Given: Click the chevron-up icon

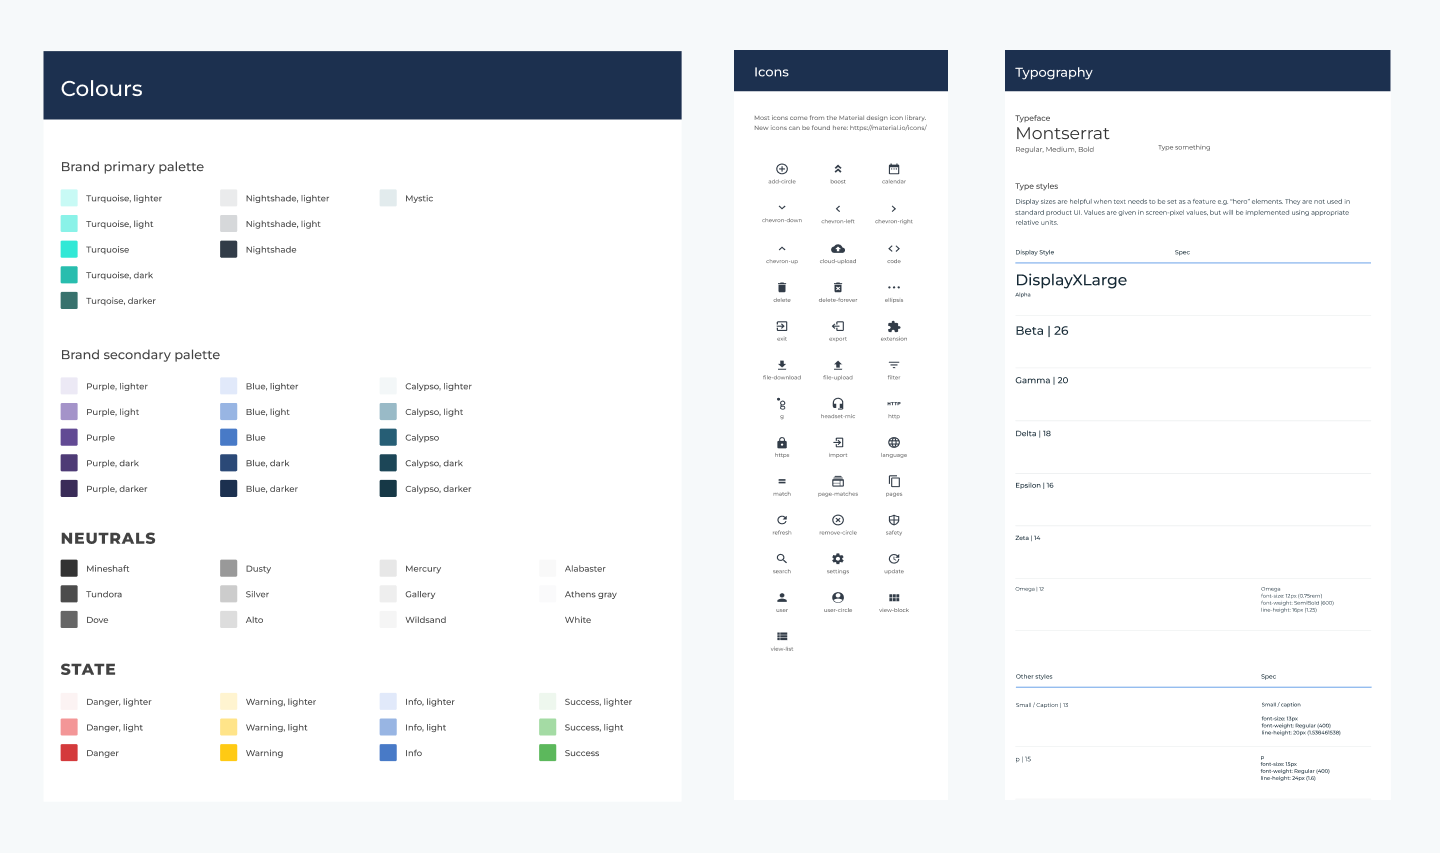Looking at the screenshot, I should tap(782, 248).
